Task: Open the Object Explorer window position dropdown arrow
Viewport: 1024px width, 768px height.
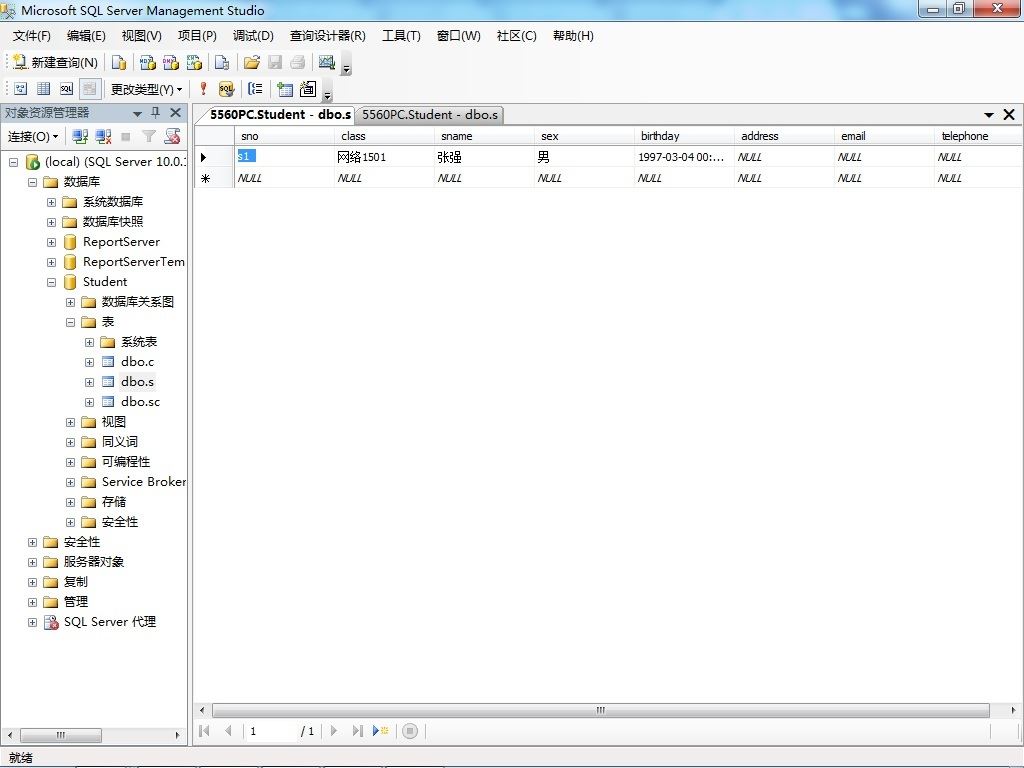Action: 137,114
